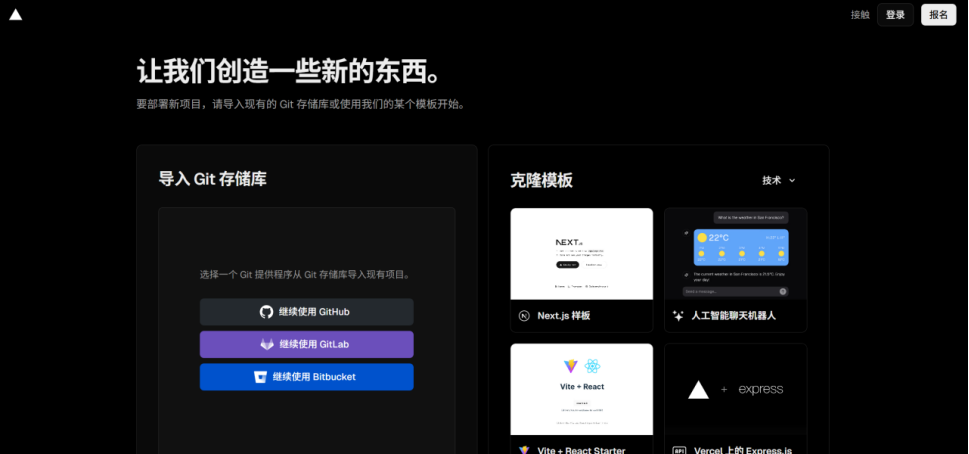Viewport: 969px width, 454px height.
Task: Click the Git provider instruction text
Action: click(x=307, y=274)
